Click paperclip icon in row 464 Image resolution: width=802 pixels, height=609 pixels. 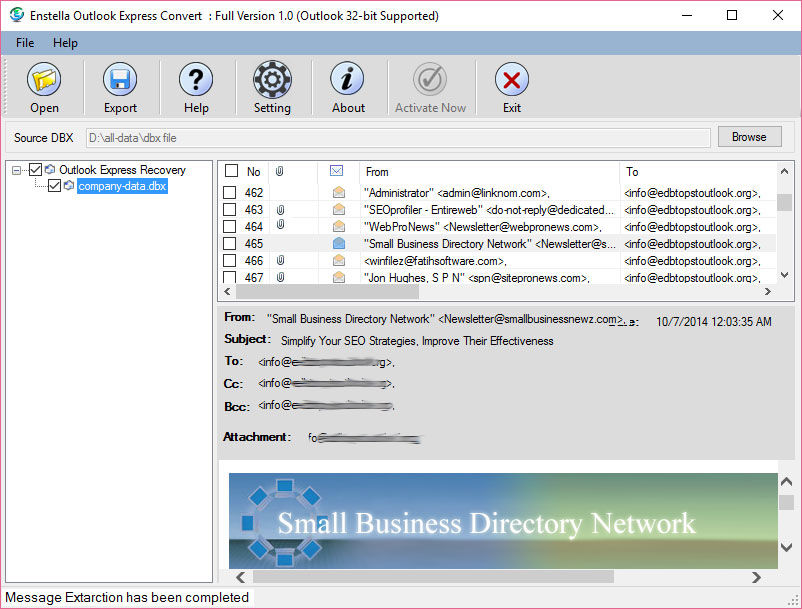coord(280,224)
